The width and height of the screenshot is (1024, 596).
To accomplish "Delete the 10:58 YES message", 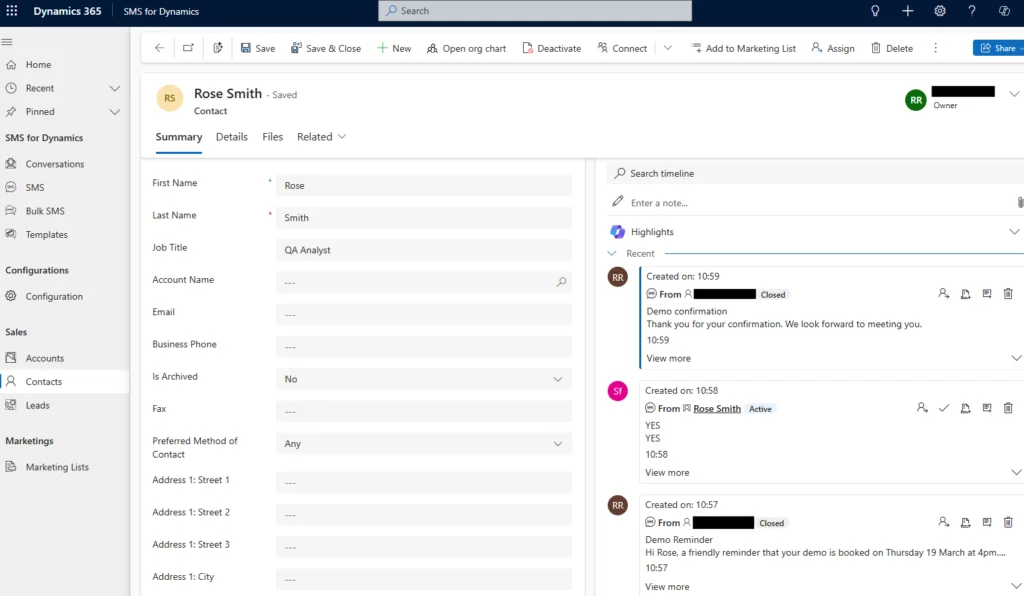I will click(x=1008, y=408).
